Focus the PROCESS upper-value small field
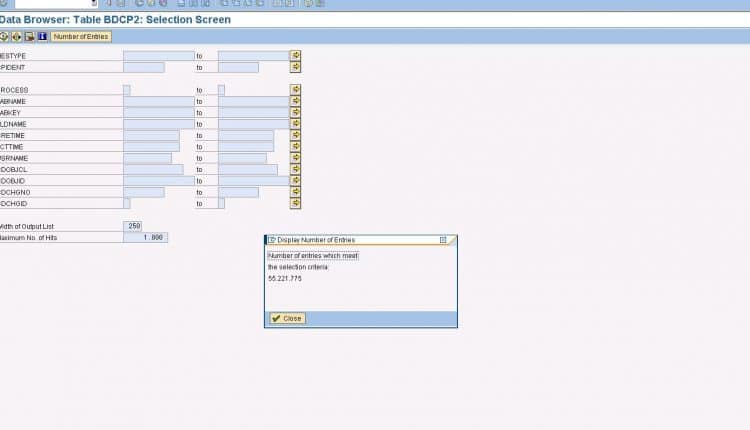 coord(221,90)
